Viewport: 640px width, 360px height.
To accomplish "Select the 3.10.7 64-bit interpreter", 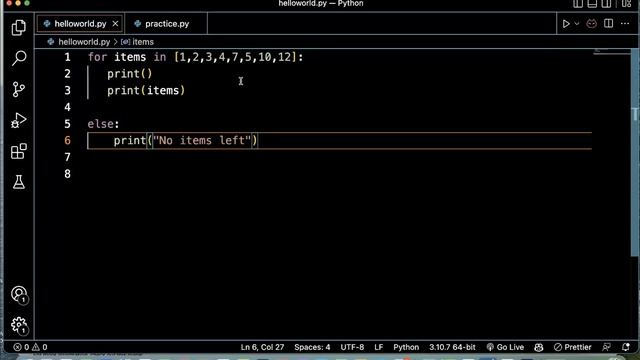I will click(x=452, y=347).
